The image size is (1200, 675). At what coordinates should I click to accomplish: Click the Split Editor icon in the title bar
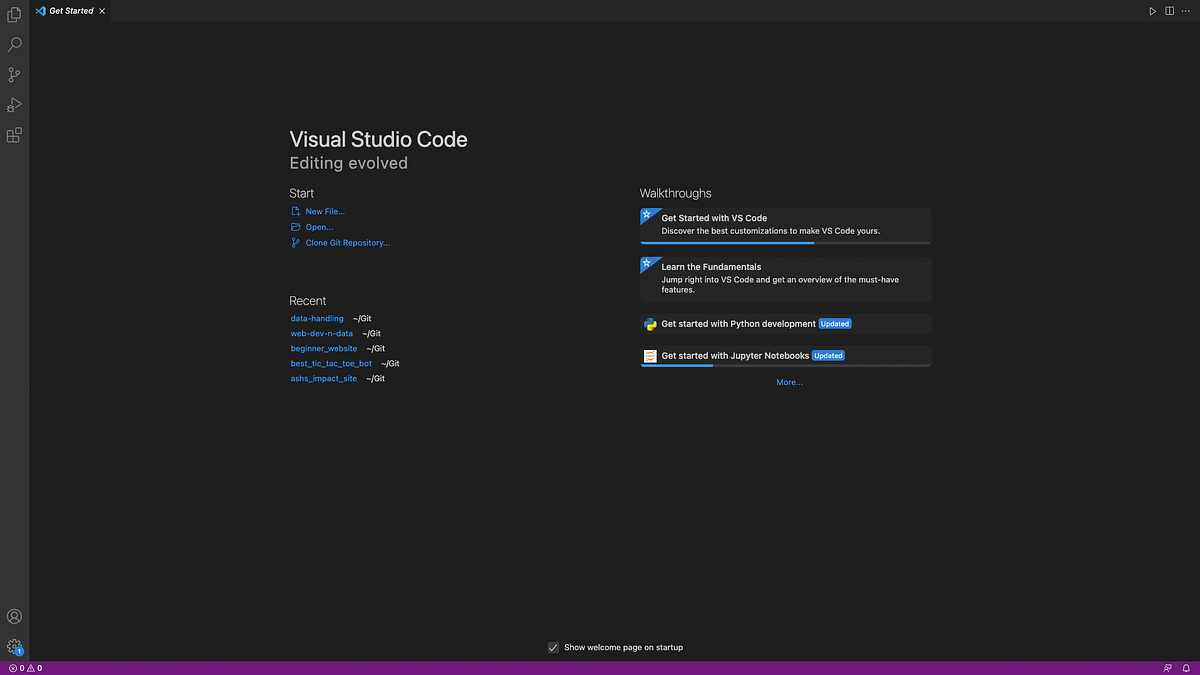tap(1168, 10)
